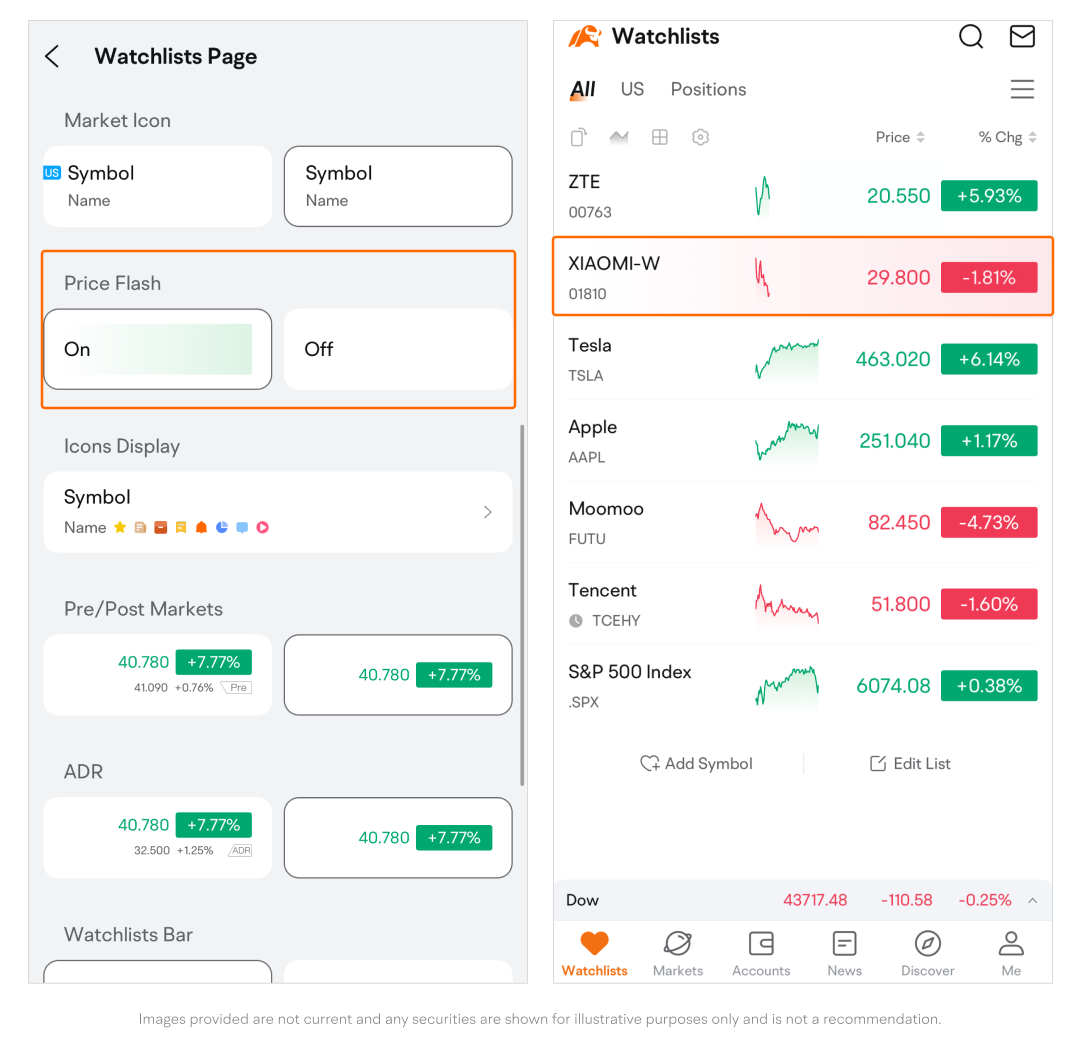1081x1049 pixels.
Task: Click the blue chat bubble icon in Icons Display
Action: (x=242, y=527)
